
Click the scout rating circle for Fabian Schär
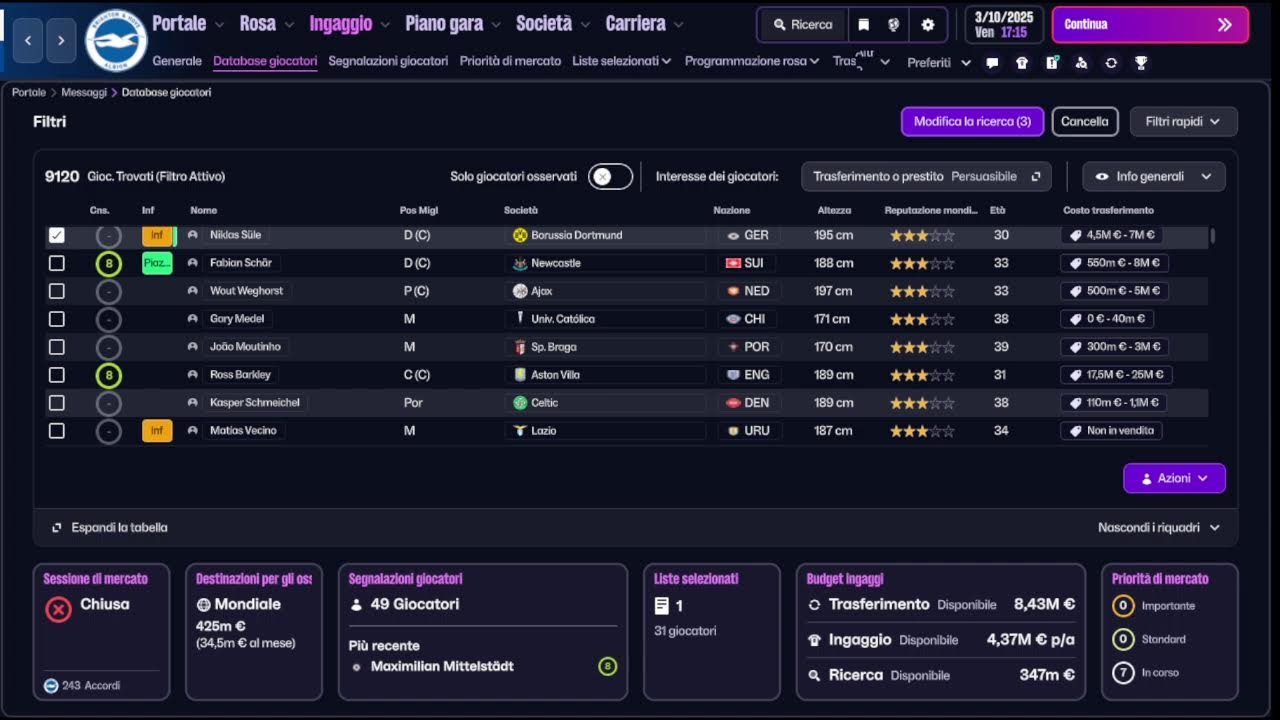click(108, 264)
